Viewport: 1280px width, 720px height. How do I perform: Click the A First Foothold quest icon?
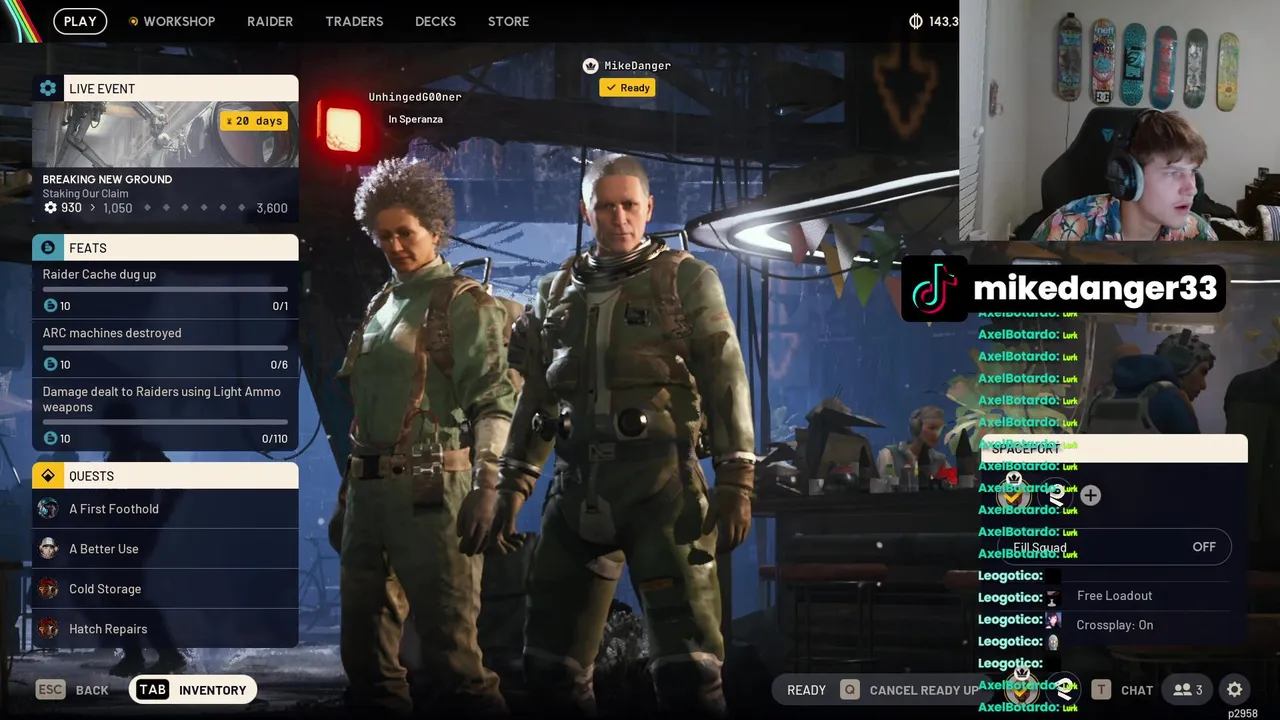(x=48, y=509)
